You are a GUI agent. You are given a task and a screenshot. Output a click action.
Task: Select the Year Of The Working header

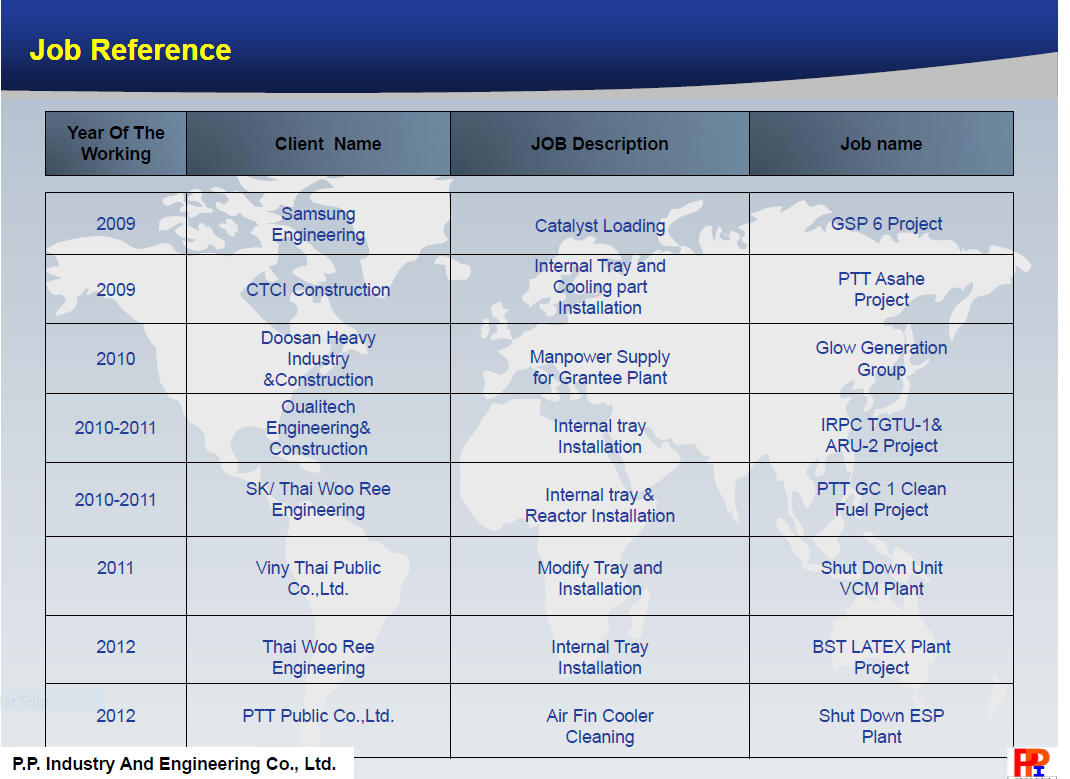click(x=116, y=144)
